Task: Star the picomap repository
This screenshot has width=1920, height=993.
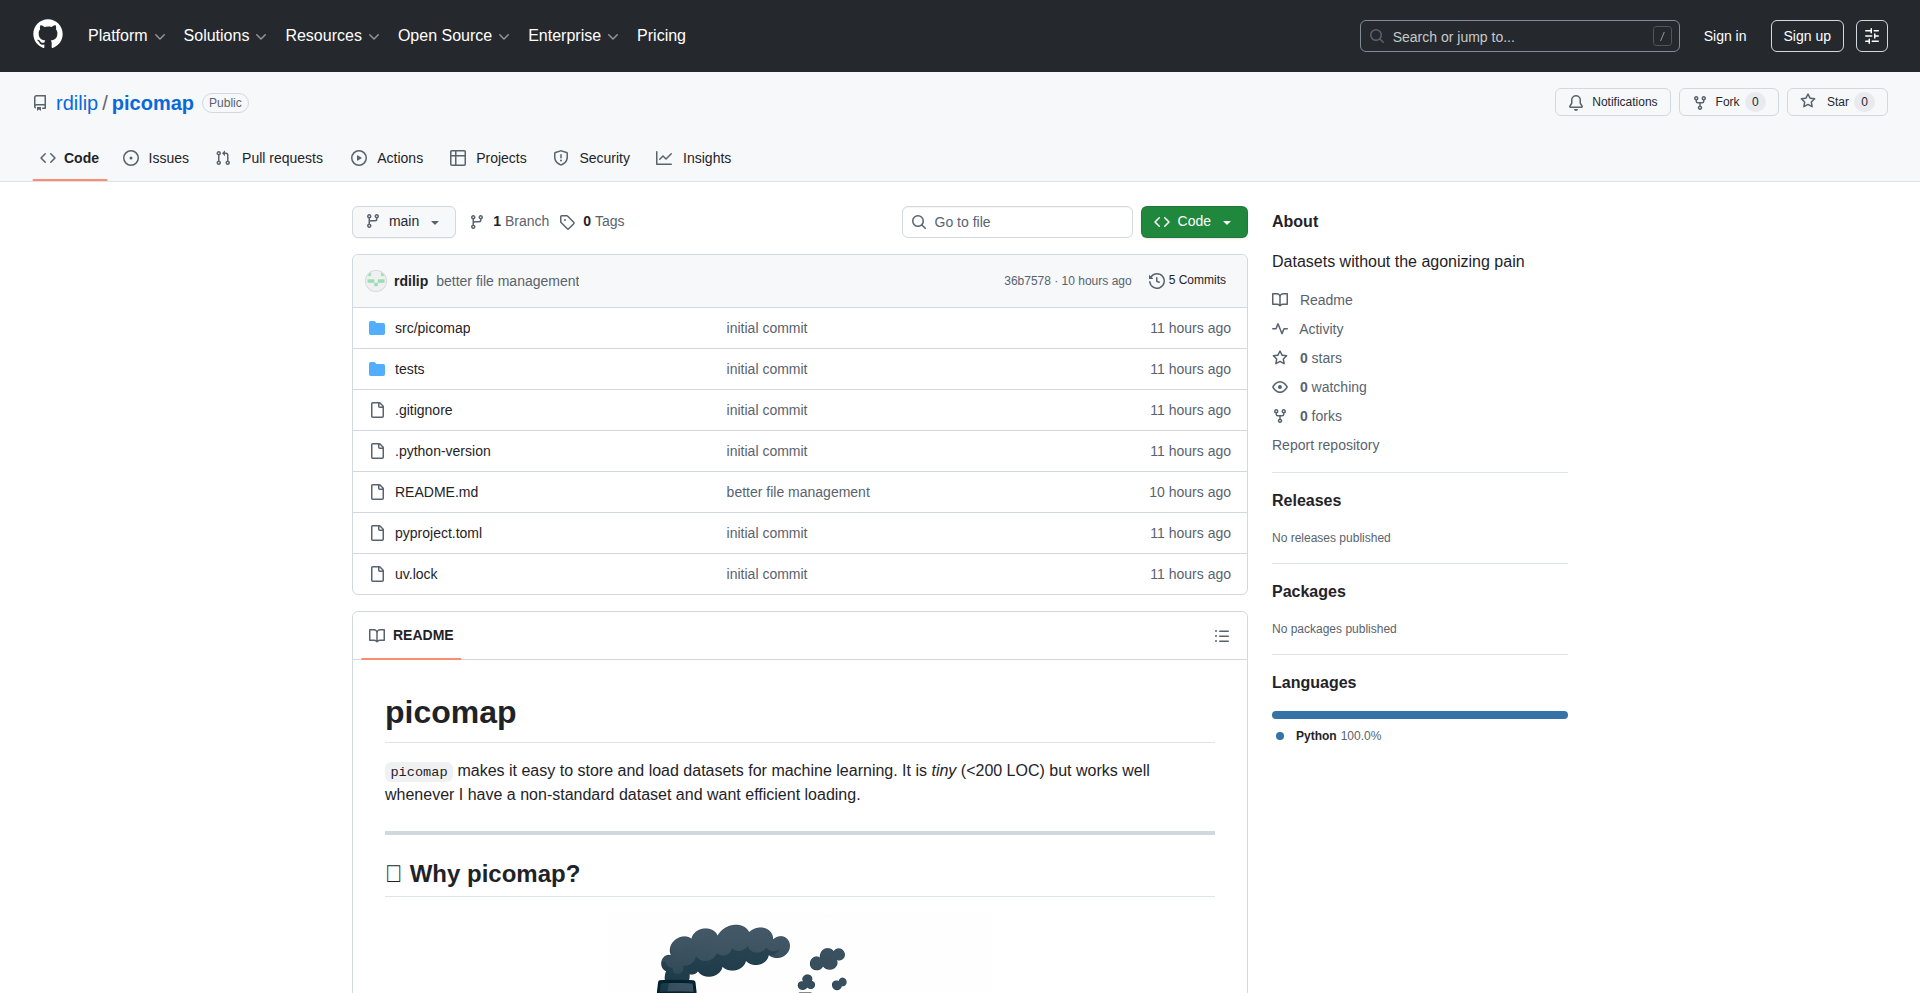Action: (x=1837, y=102)
